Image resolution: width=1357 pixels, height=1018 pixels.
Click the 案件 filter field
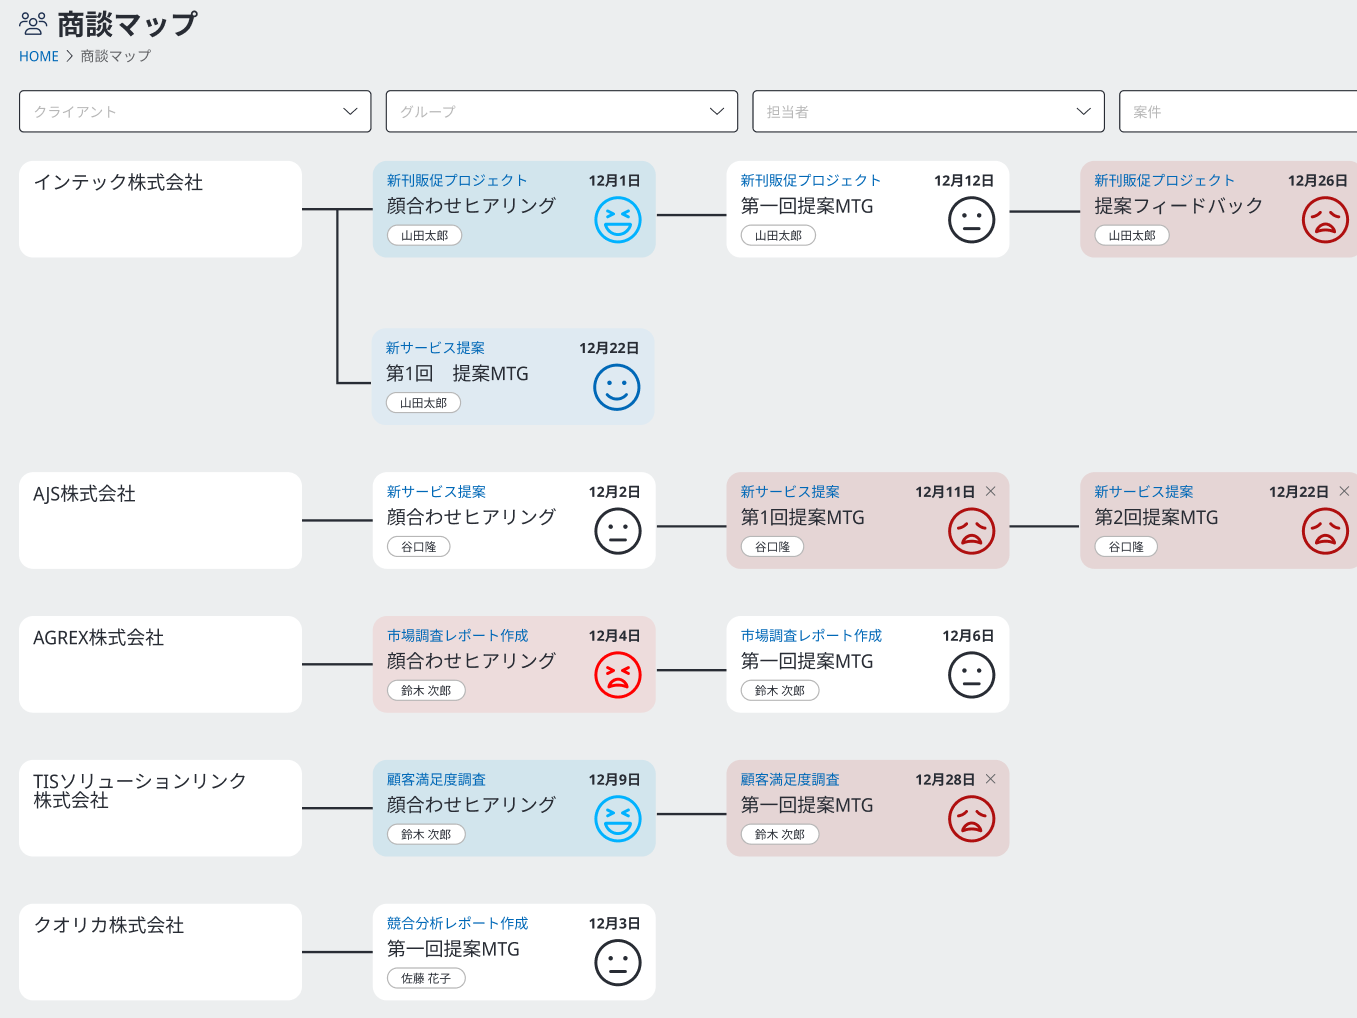[x=1238, y=111]
